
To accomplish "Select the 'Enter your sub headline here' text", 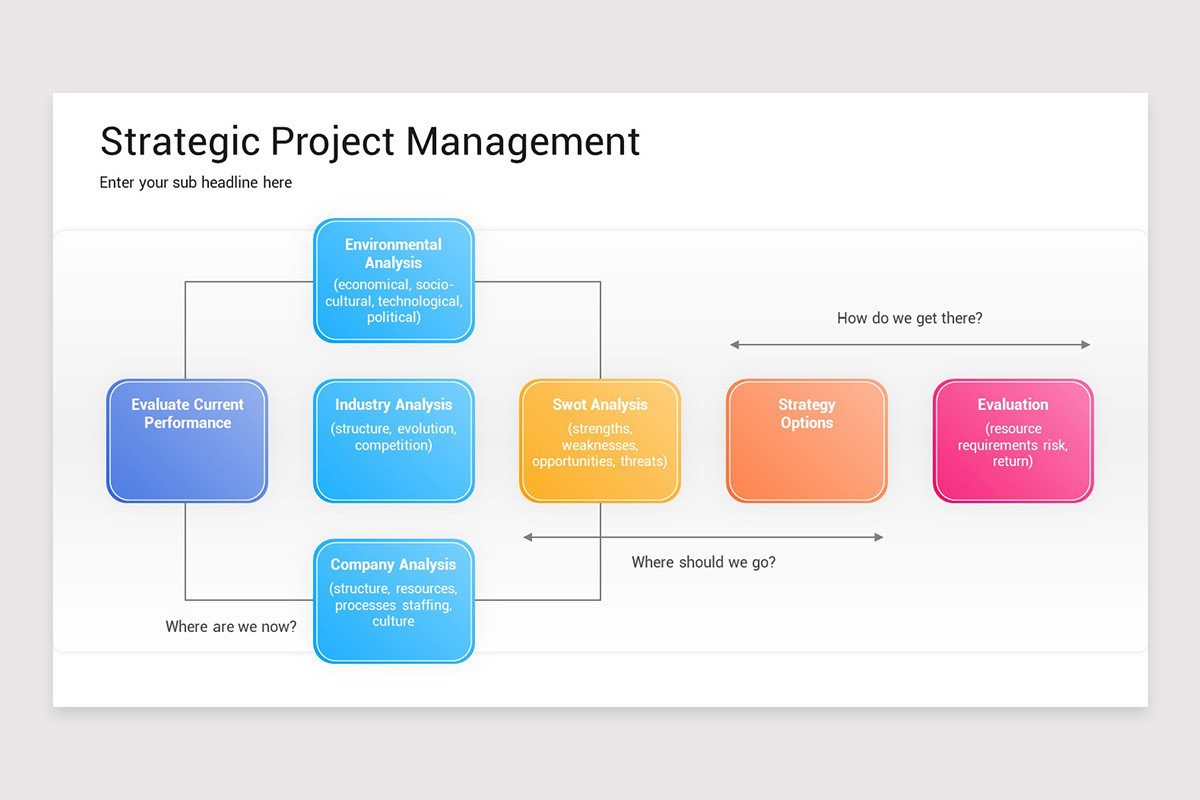I will click(196, 182).
